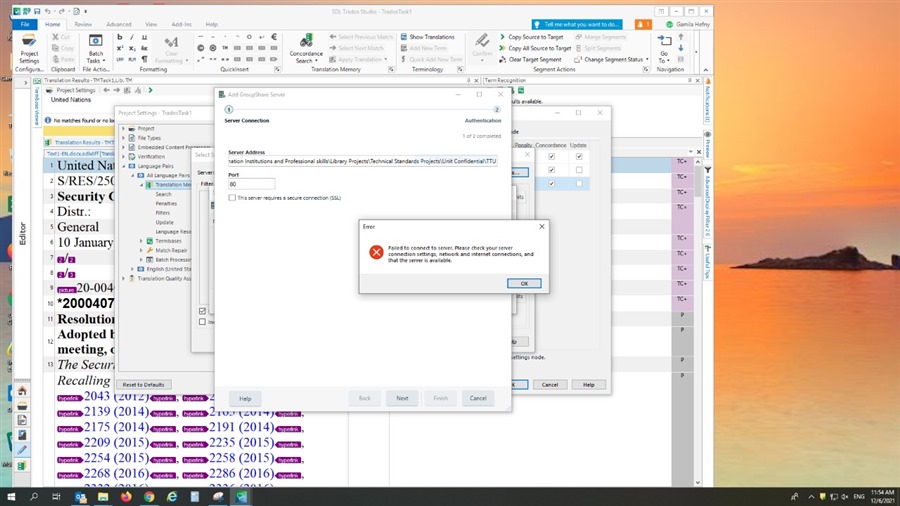Click the Undo icon in quick access toolbar
This screenshot has height=506, width=900.
(48, 11)
